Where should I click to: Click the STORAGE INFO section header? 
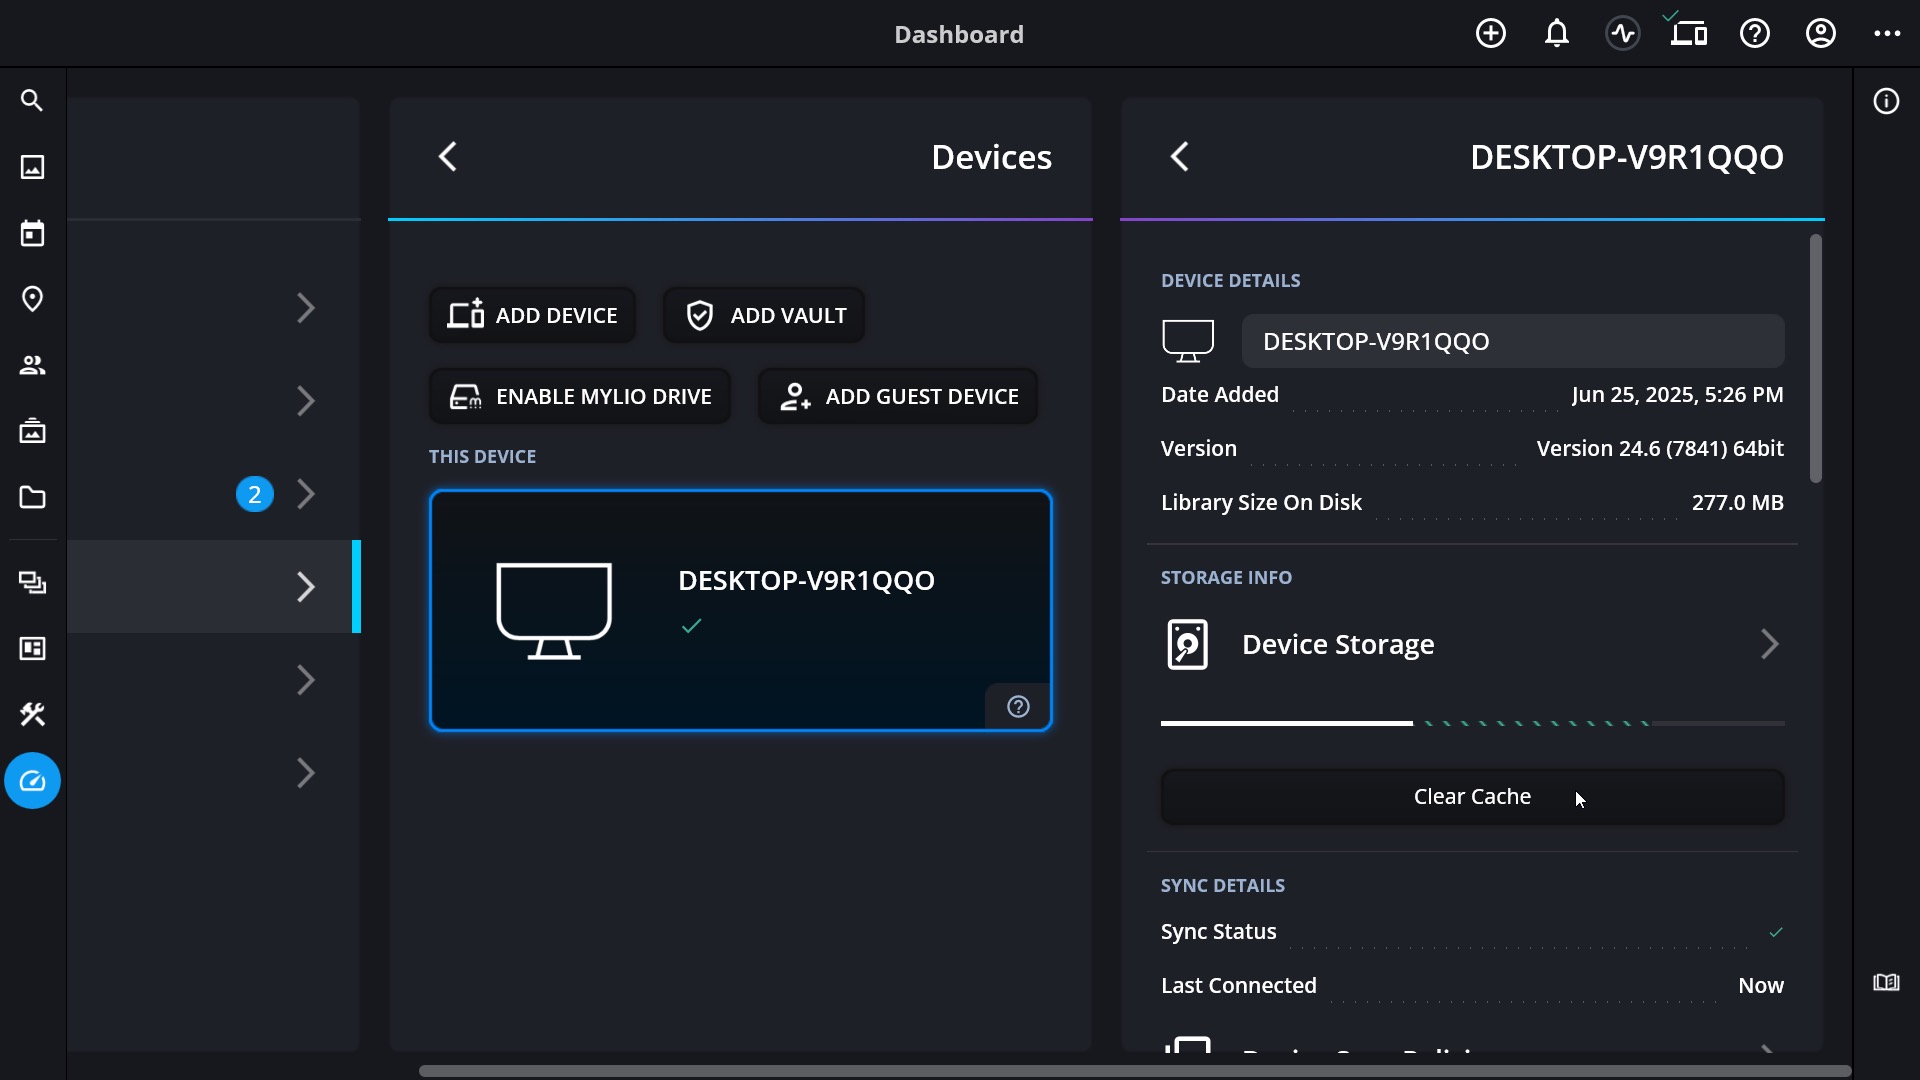click(1226, 578)
